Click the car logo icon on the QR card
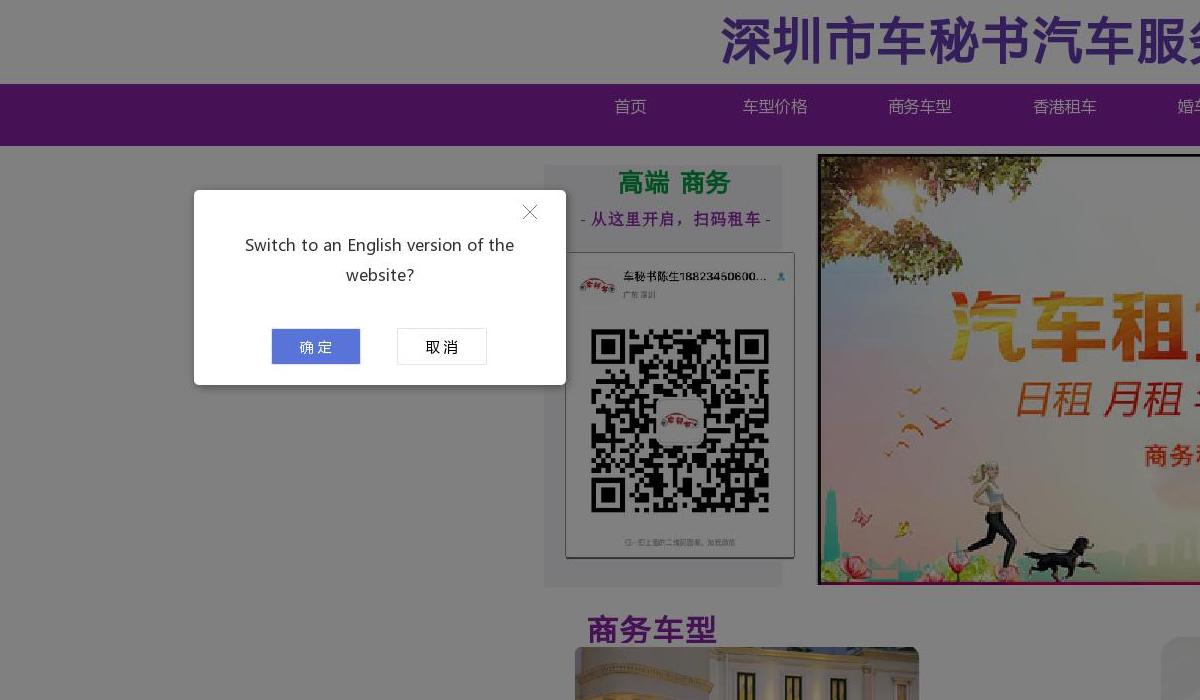This screenshot has height=700, width=1200. coord(598,285)
